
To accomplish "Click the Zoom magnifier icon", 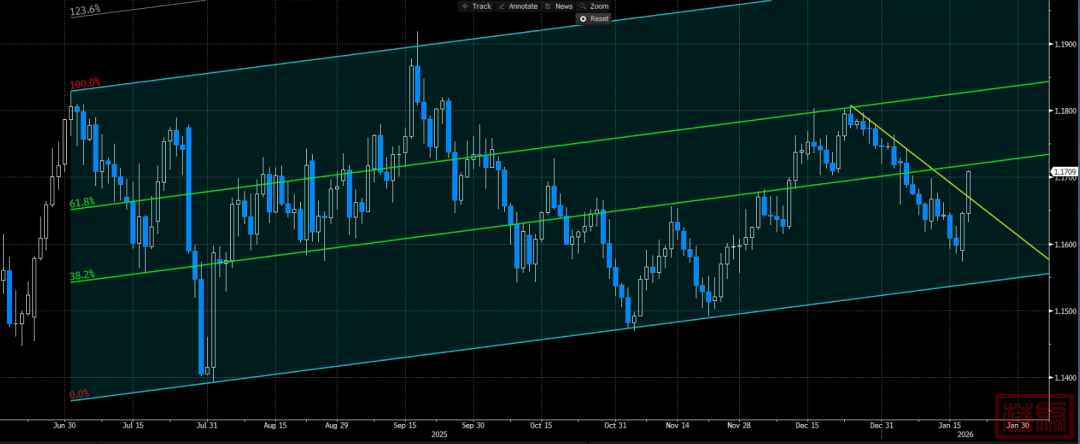I will [581, 6].
